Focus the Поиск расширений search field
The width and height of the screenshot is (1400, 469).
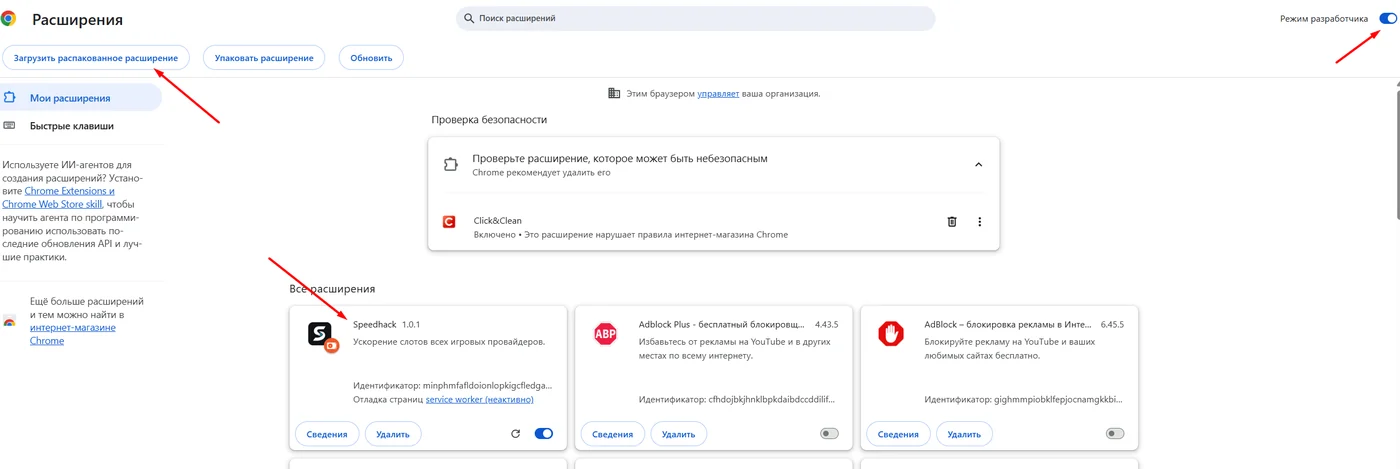(x=695, y=18)
